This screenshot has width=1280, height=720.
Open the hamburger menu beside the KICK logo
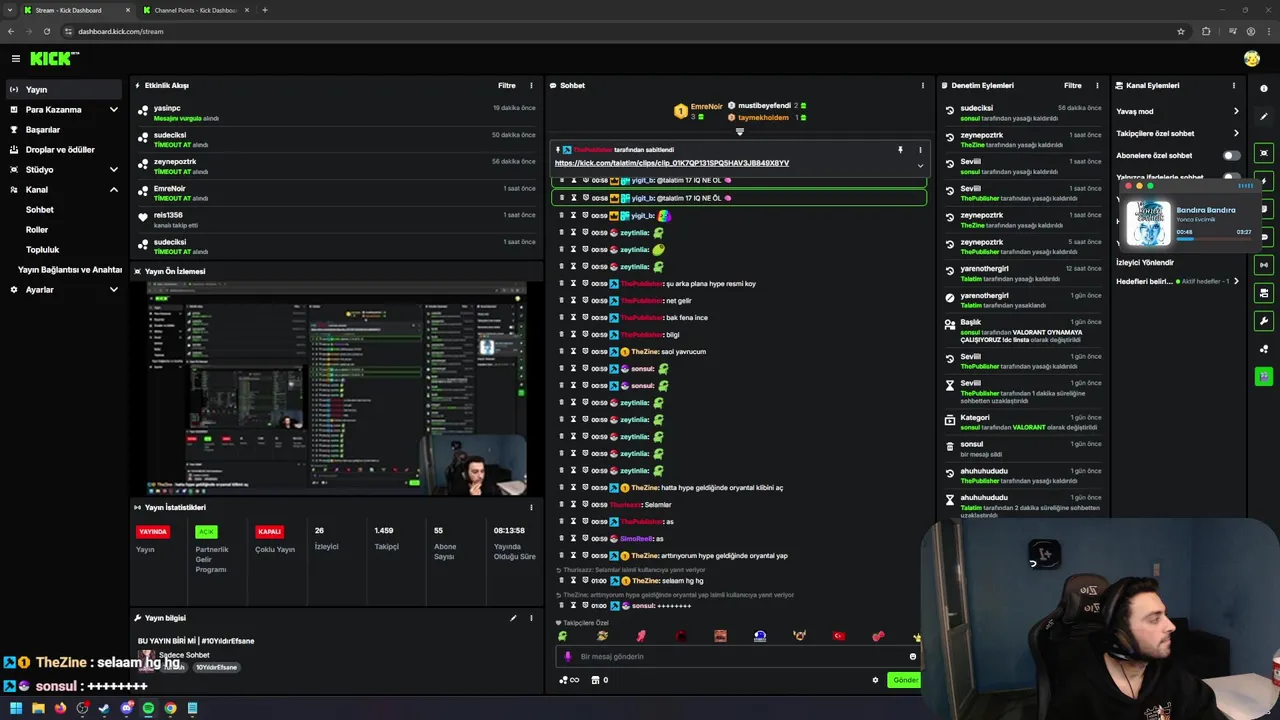(x=15, y=59)
